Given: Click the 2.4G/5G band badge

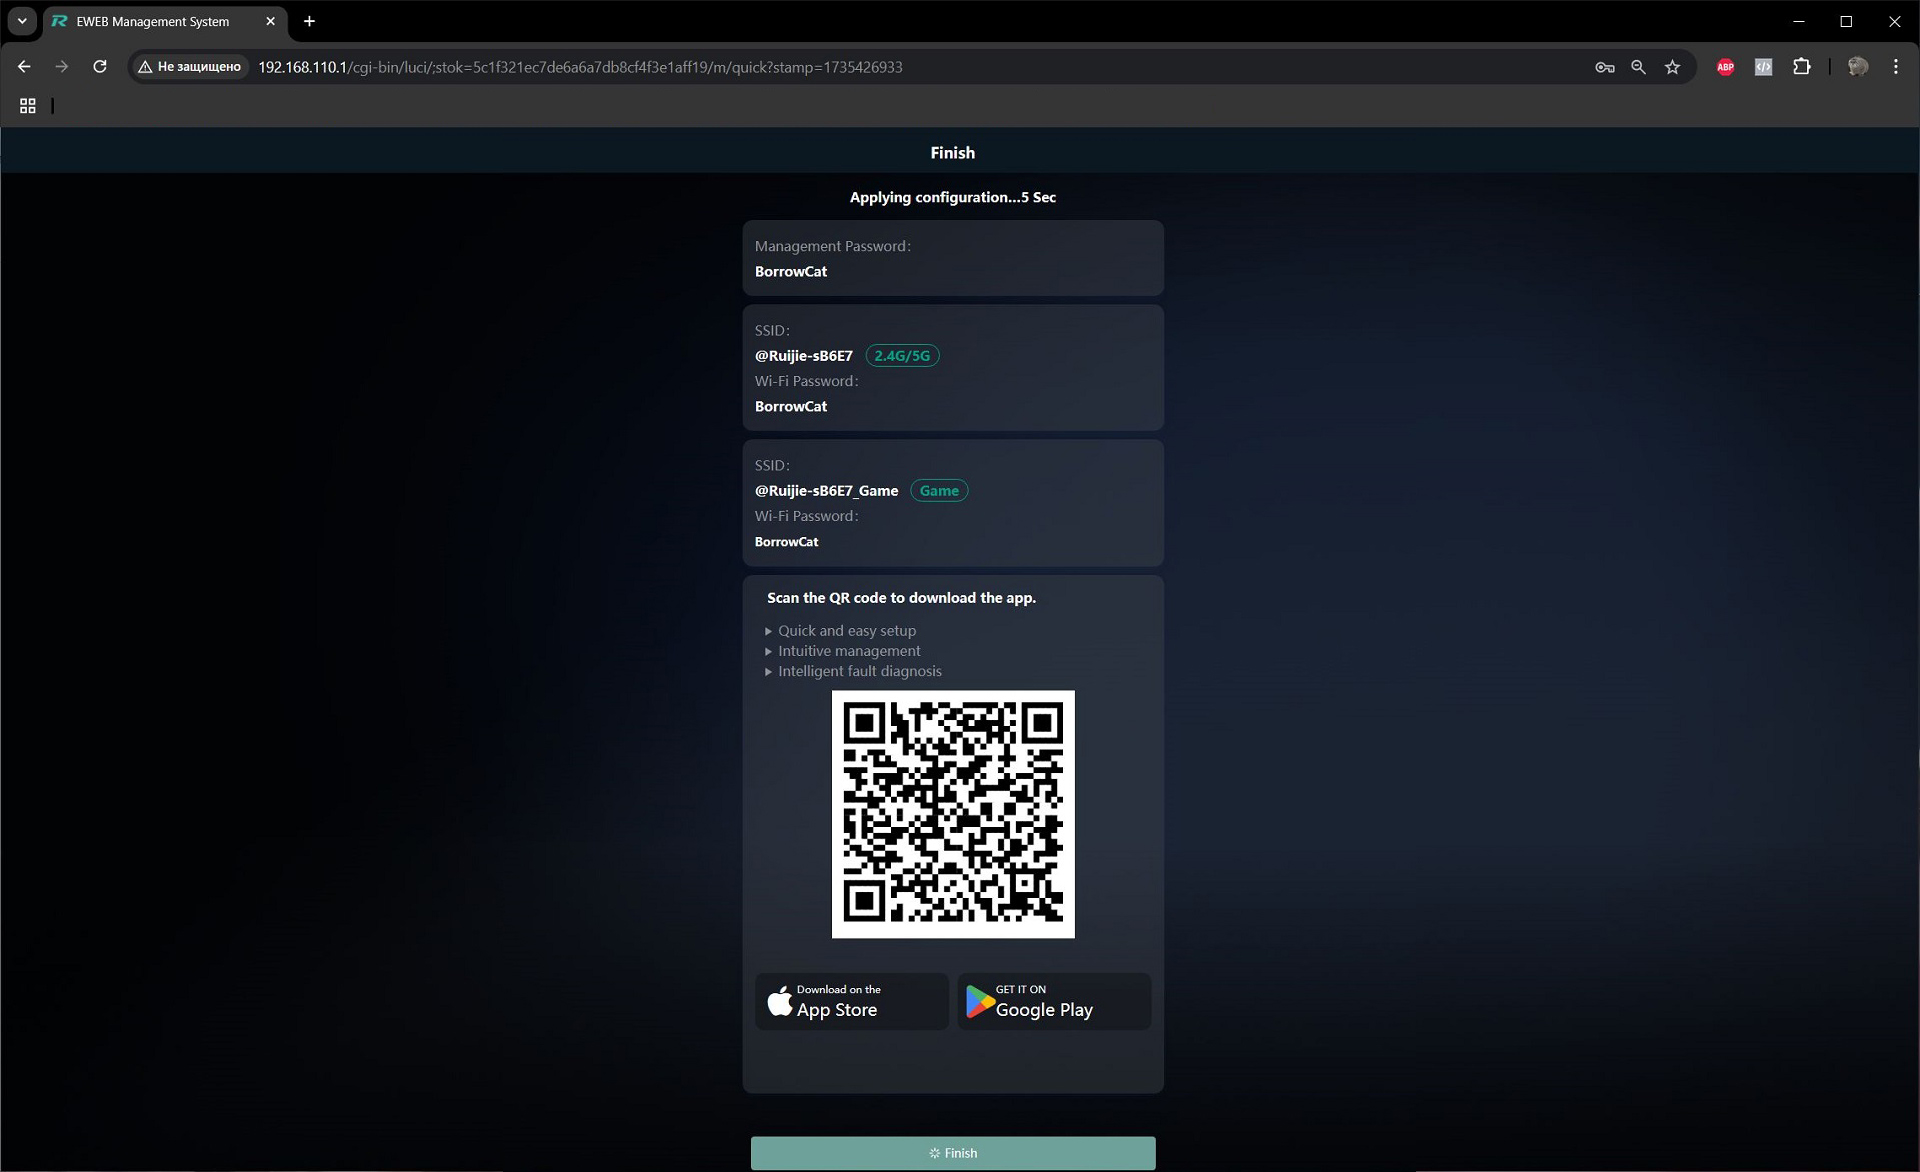Looking at the screenshot, I should pyautogui.click(x=902, y=355).
